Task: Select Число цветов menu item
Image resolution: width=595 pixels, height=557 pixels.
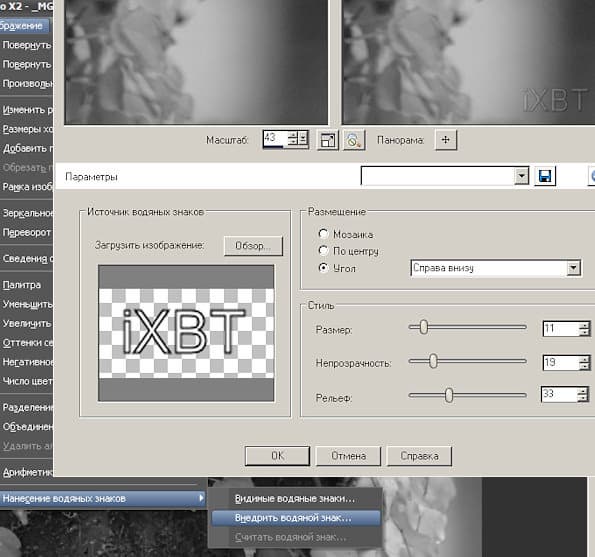Action: [x=27, y=381]
